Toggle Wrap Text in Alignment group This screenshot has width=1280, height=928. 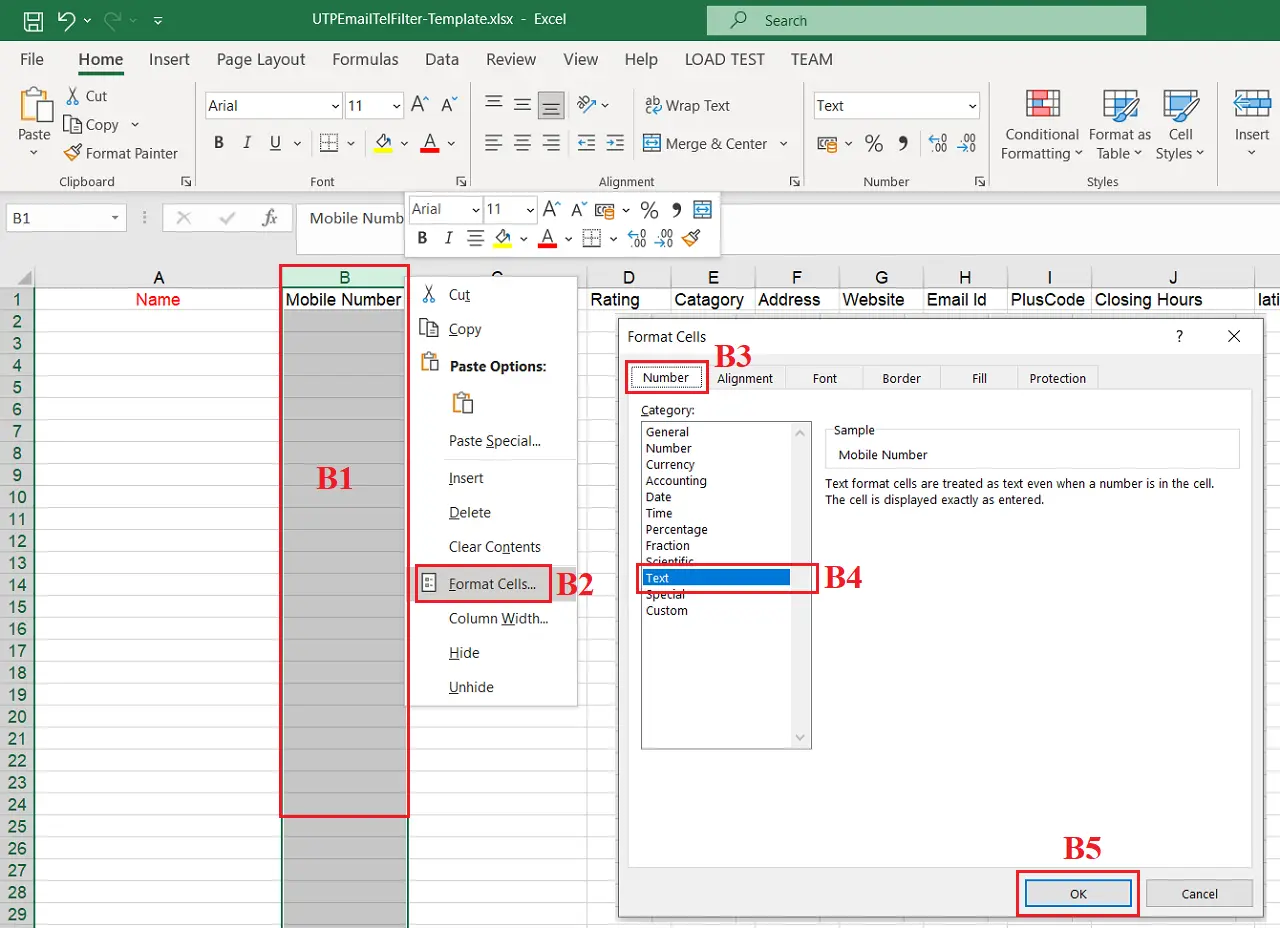click(x=687, y=105)
